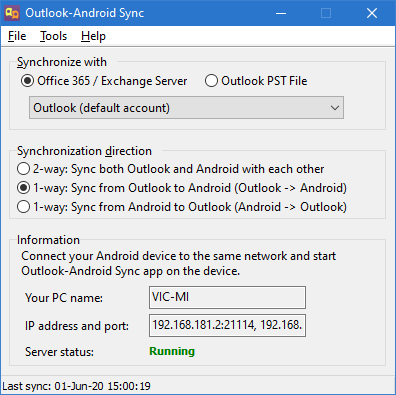Close the Outlook-Android Sync window
Image resolution: width=396 pixels, height=395 pixels.
click(372, 13)
